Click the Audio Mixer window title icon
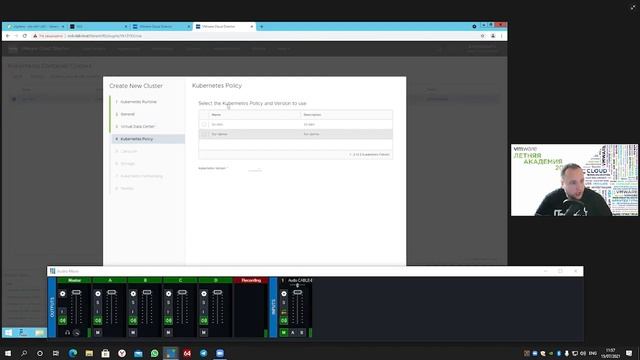 [x=53, y=271]
